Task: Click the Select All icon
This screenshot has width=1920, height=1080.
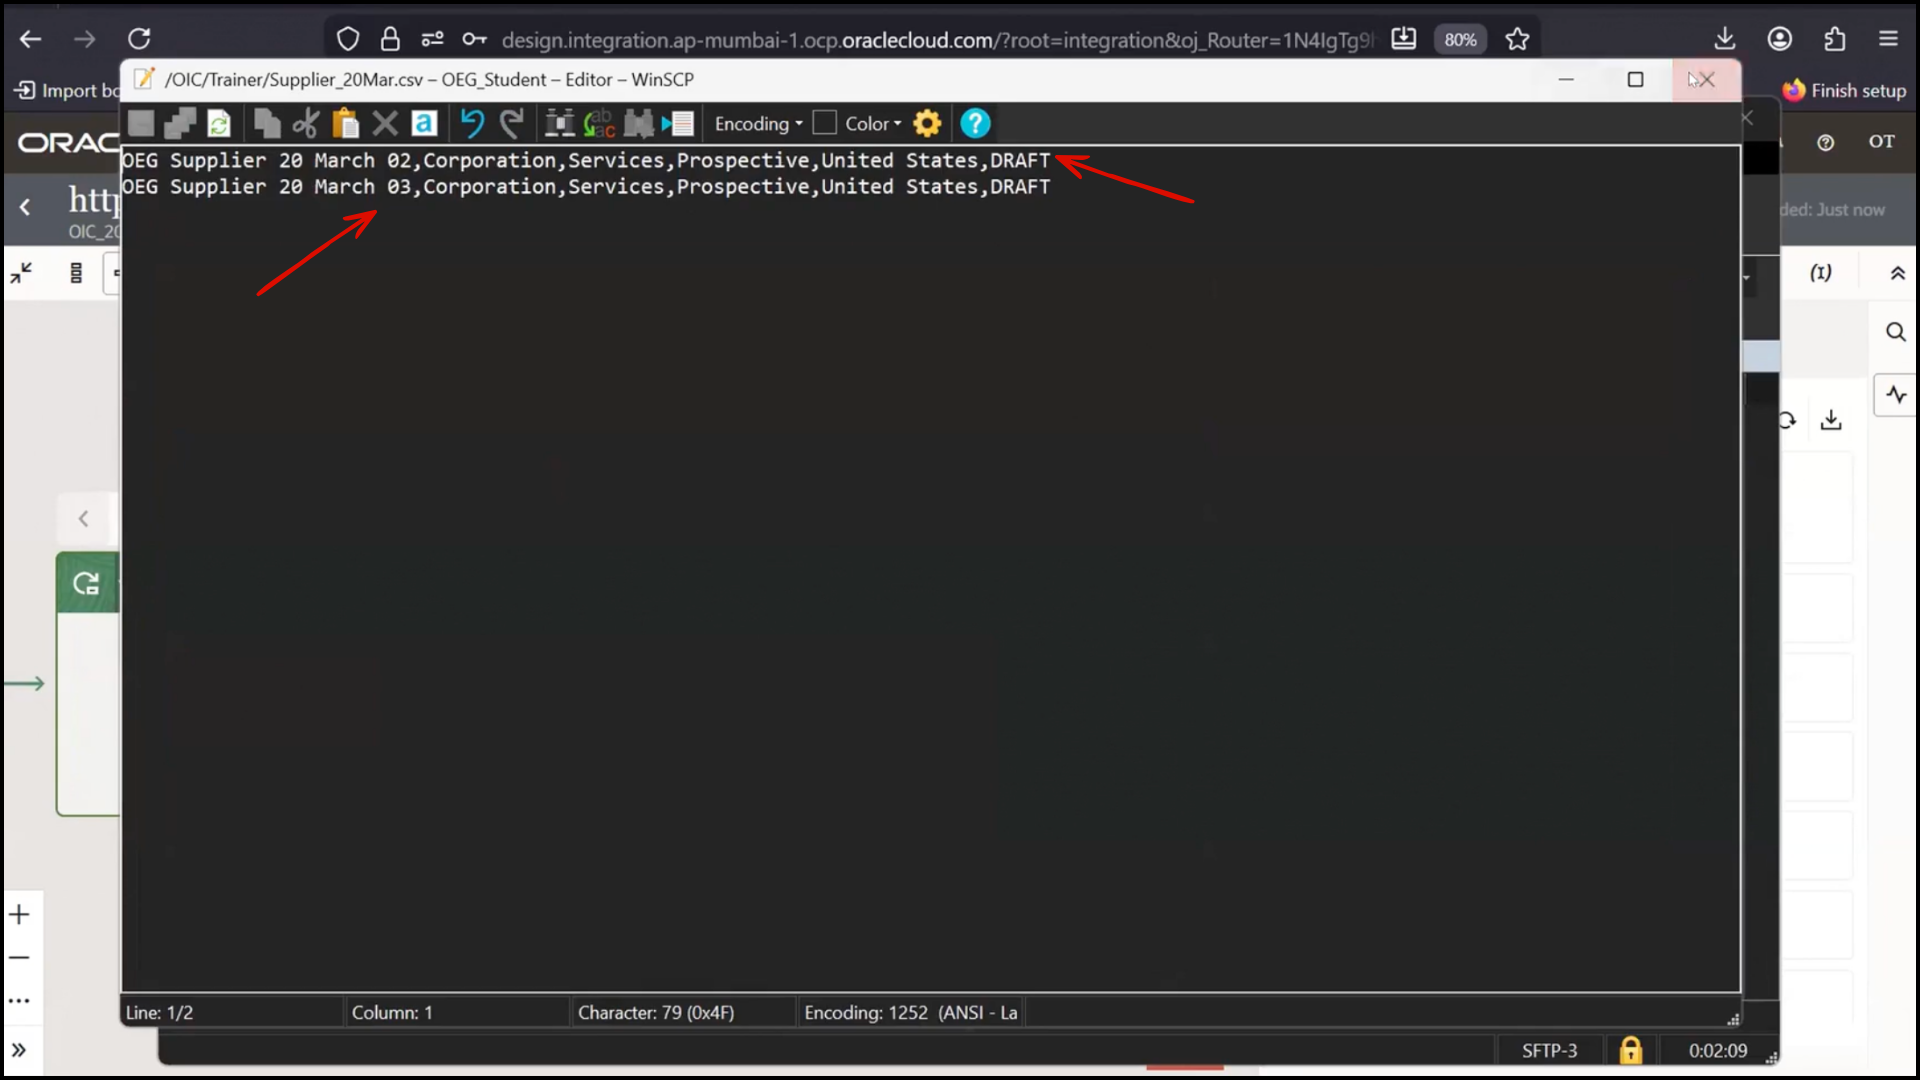Action: tap(424, 123)
